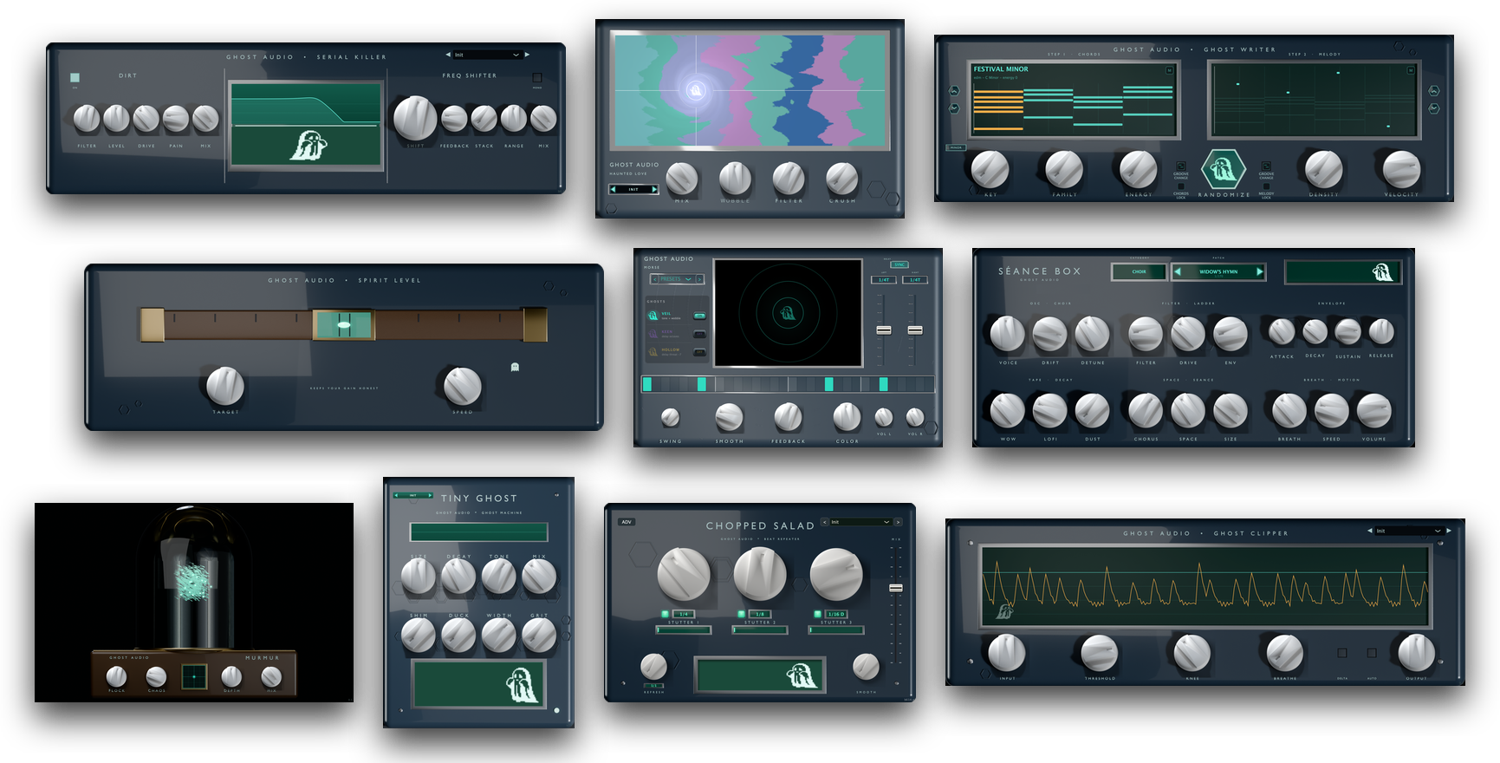Click the melody Groove Change icon in Ghost Writer
Image resolution: width=1500 pixels, height=763 pixels.
point(1266,166)
